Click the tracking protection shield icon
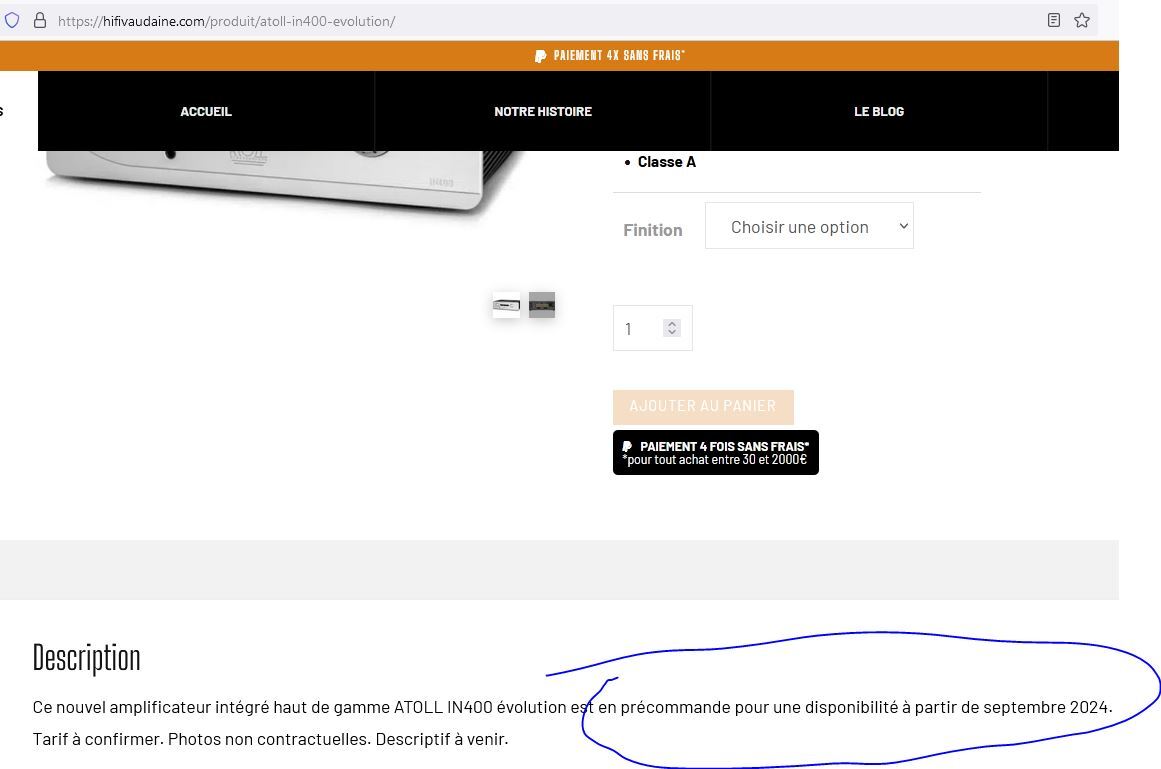Viewport: 1161px width, 769px height. tap(11, 21)
